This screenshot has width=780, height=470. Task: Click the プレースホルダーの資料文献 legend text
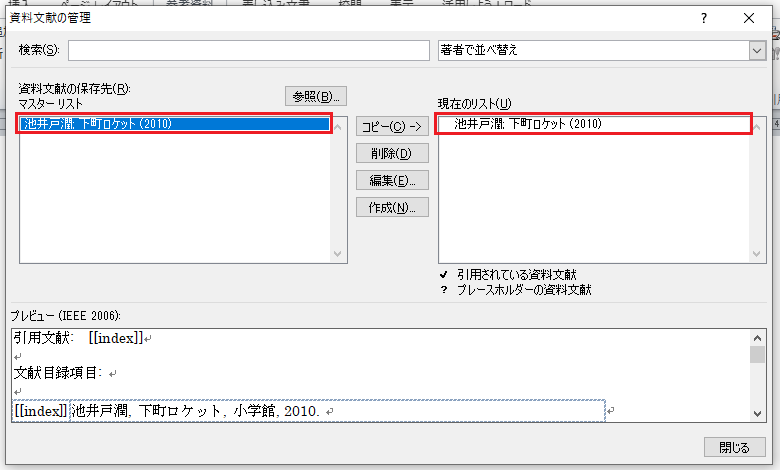(524, 290)
